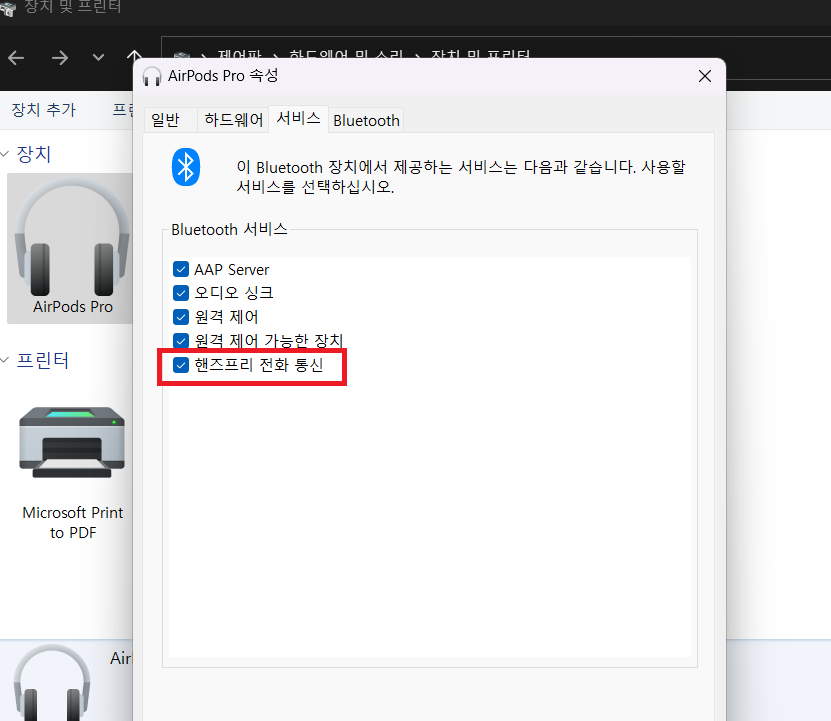831x721 pixels.
Task: Click the headphone icon in the dialog title
Action: (152, 76)
